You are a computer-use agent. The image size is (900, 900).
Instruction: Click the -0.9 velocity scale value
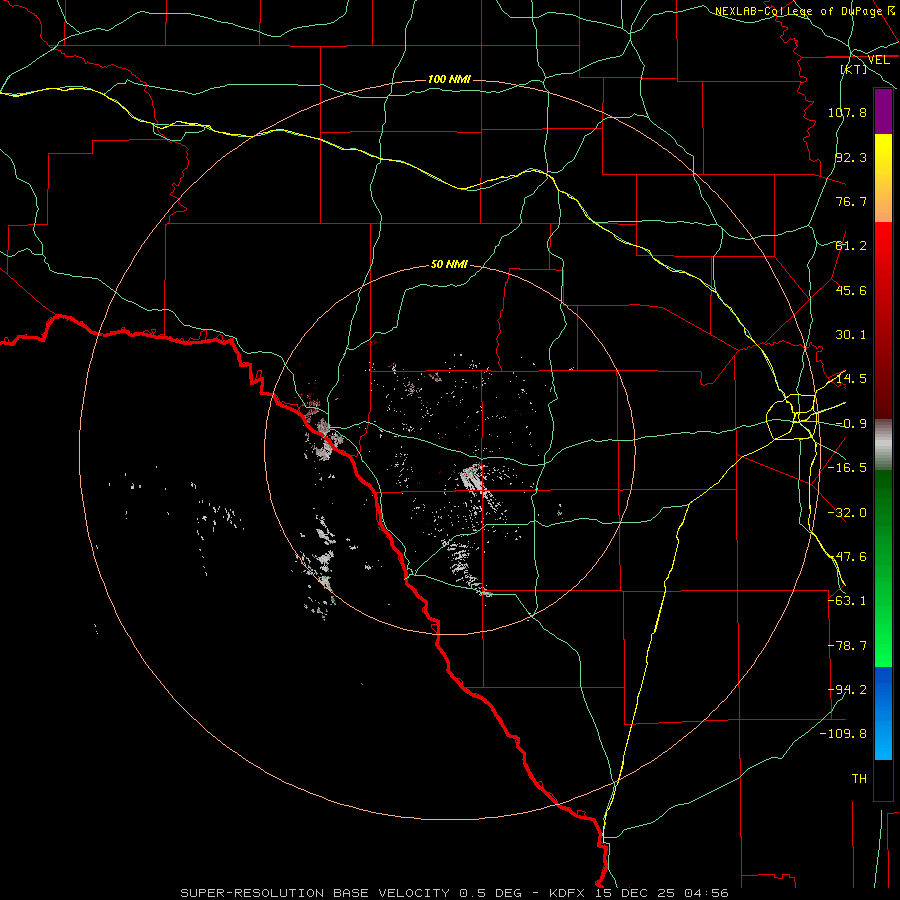(x=851, y=424)
